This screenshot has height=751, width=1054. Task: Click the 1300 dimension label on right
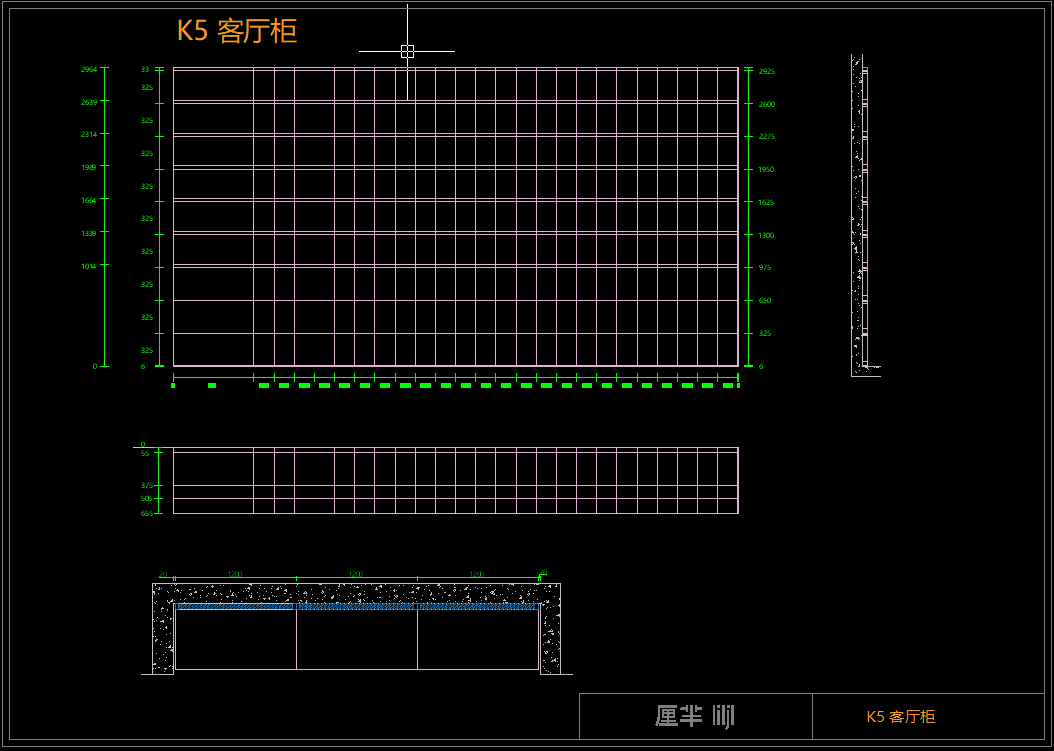[766, 236]
